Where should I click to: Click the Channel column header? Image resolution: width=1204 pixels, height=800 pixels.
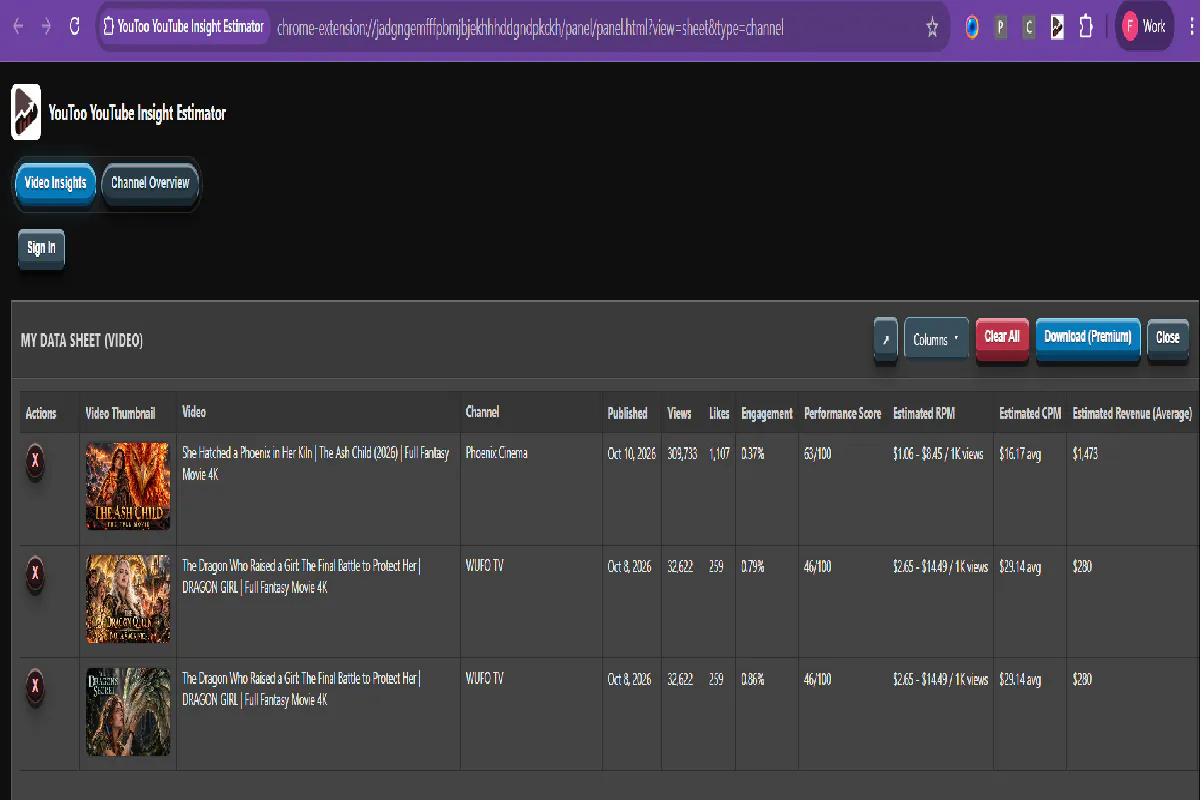coord(482,412)
